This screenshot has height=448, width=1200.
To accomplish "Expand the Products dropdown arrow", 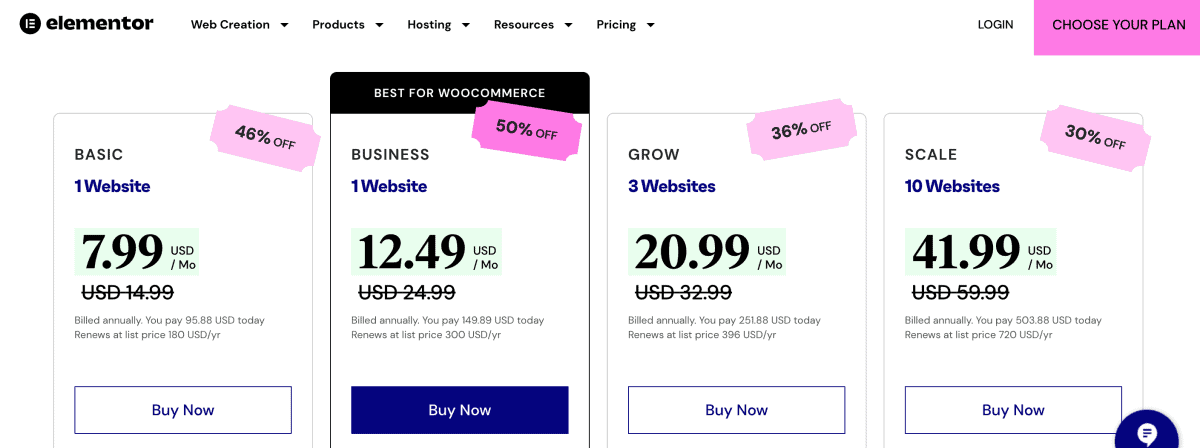I will tap(379, 25).
